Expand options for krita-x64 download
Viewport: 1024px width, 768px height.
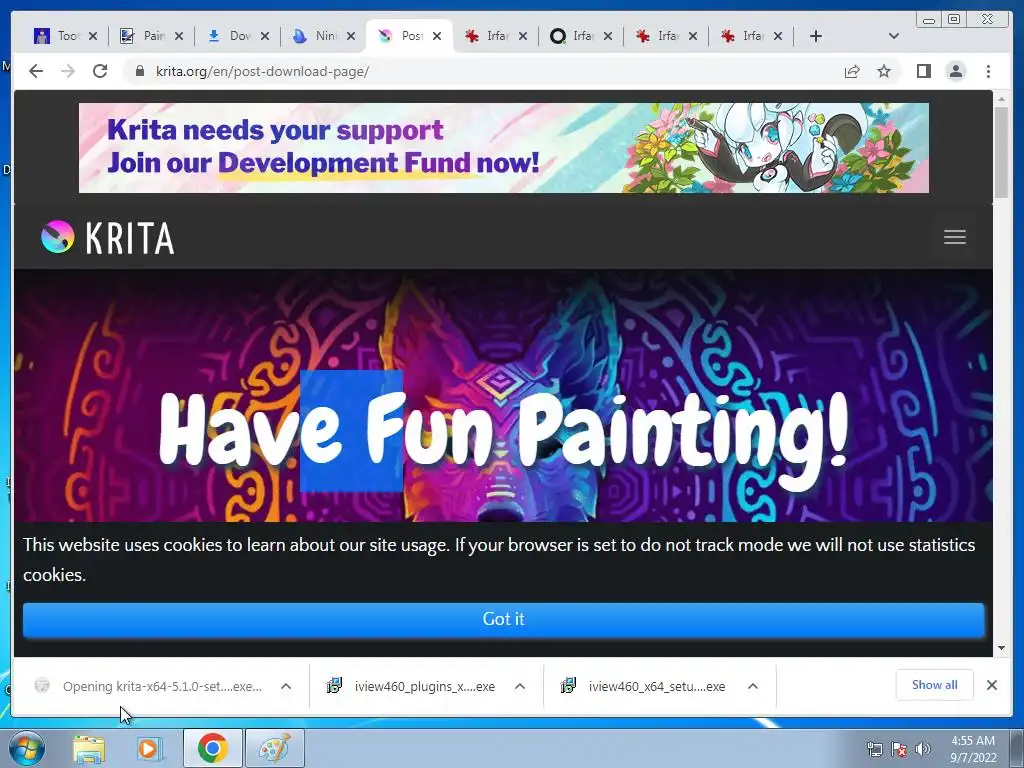point(286,686)
